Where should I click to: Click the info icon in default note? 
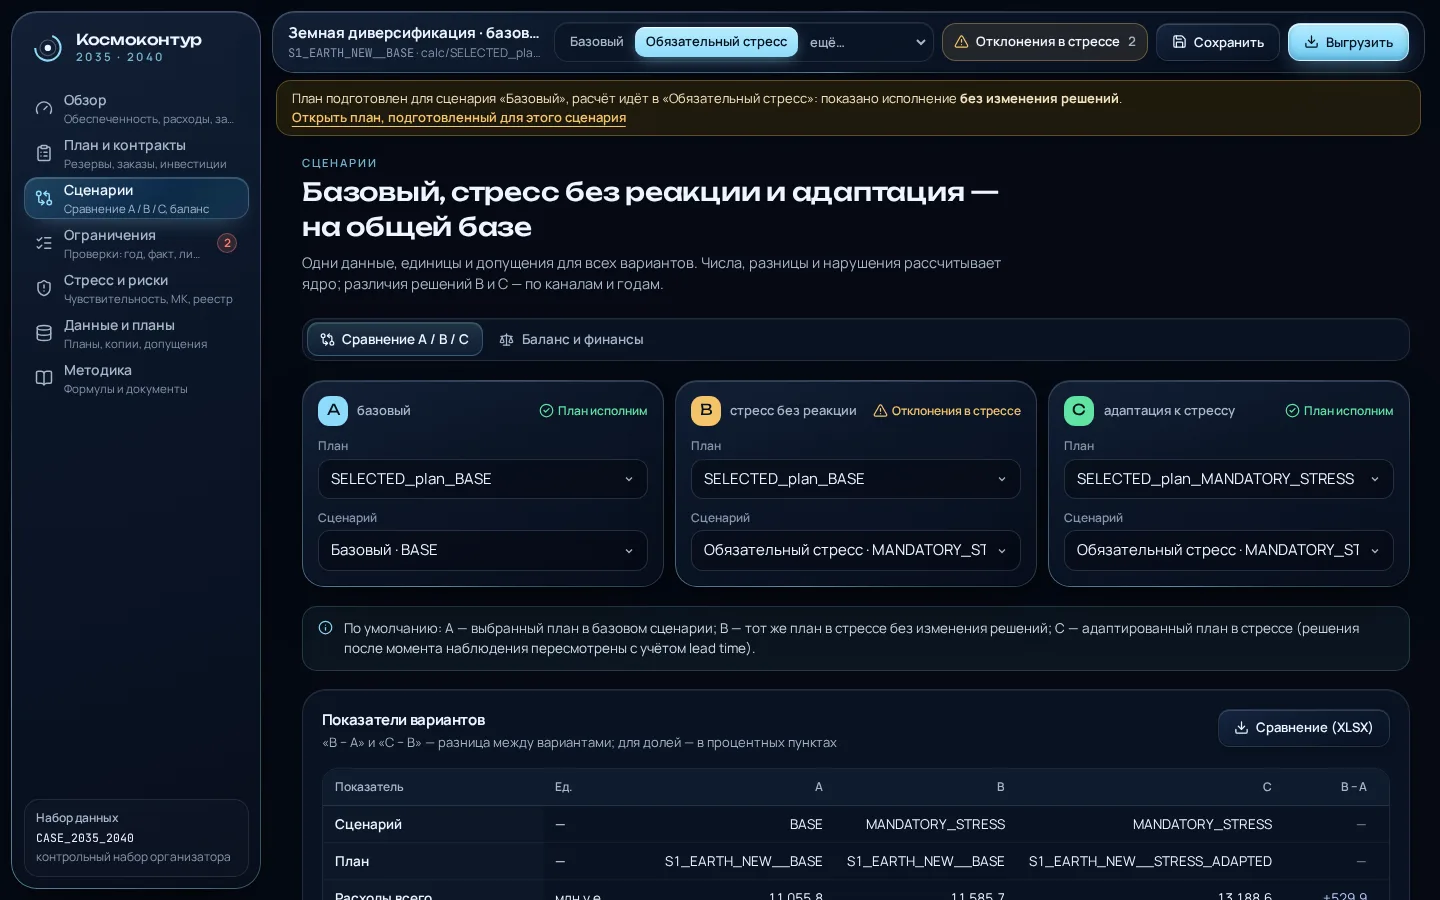[325, 628]
